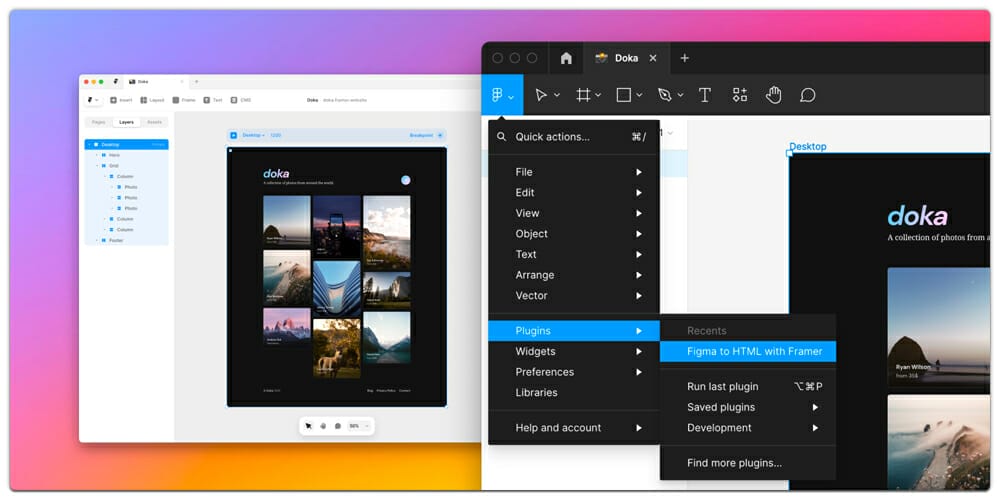Open the Frame tool options chevron

pos(598,95)
